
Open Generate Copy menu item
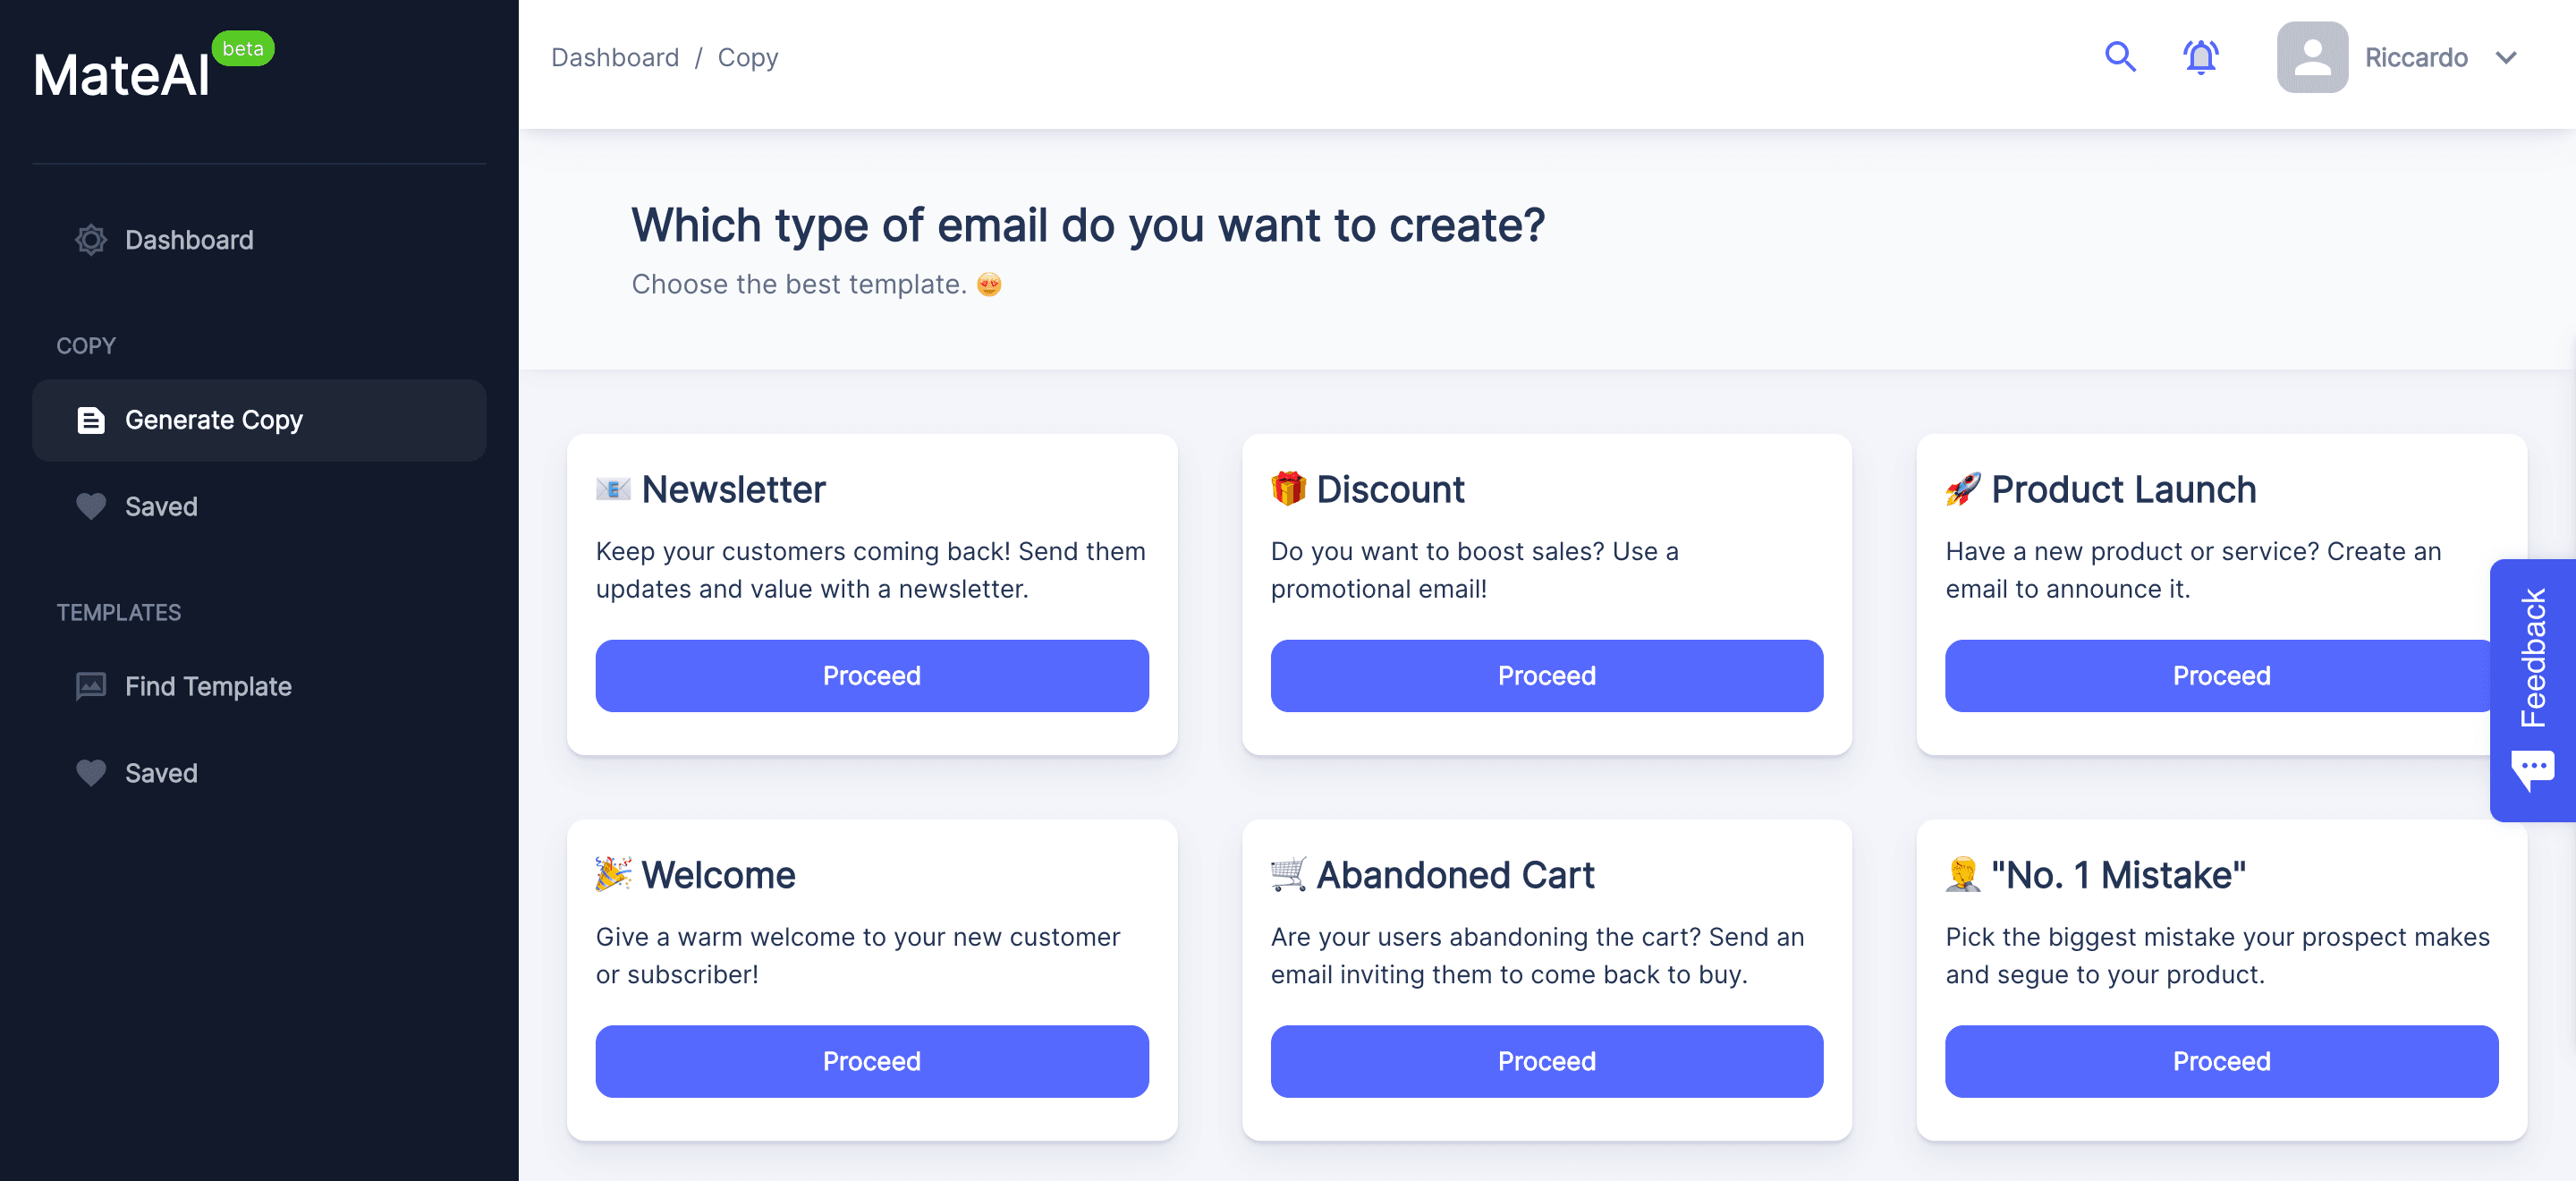(x=213, y=420)
